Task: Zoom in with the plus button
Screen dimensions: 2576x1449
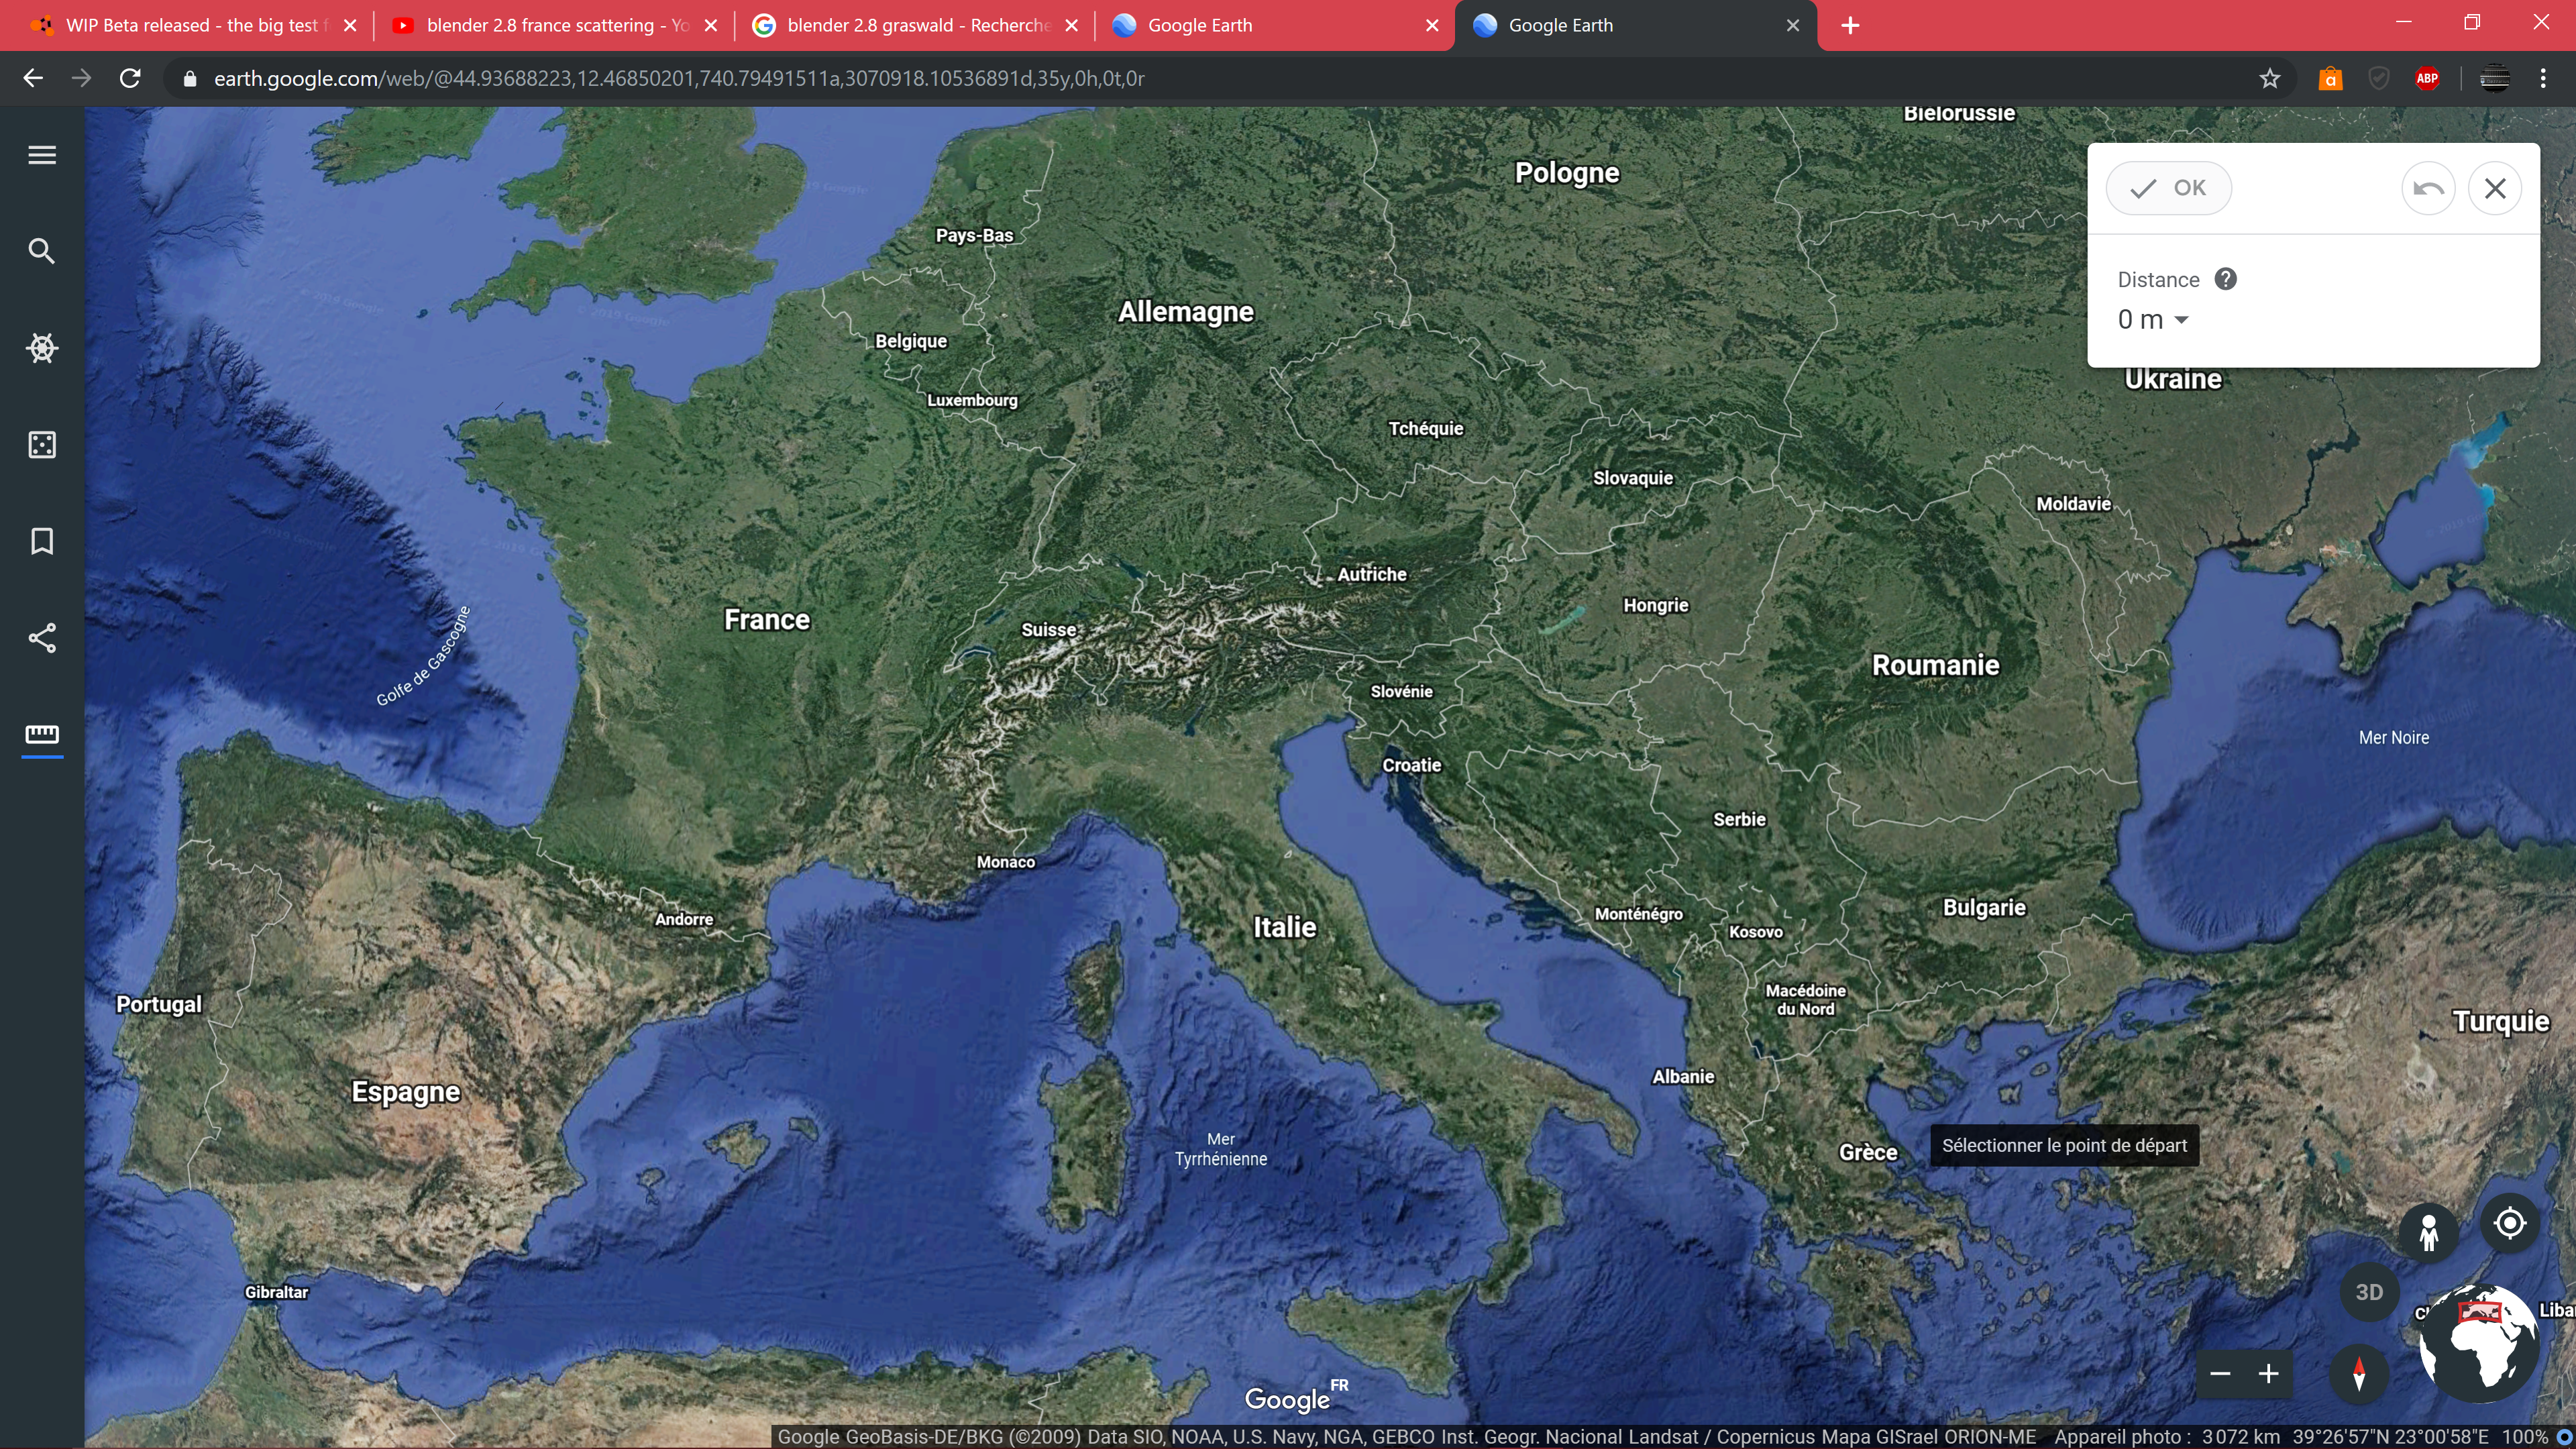Action: coord(2269,1374)
